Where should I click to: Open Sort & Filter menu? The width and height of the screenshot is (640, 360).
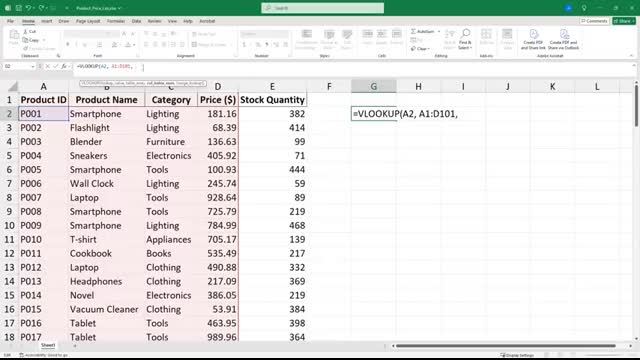tap(449, 40)
